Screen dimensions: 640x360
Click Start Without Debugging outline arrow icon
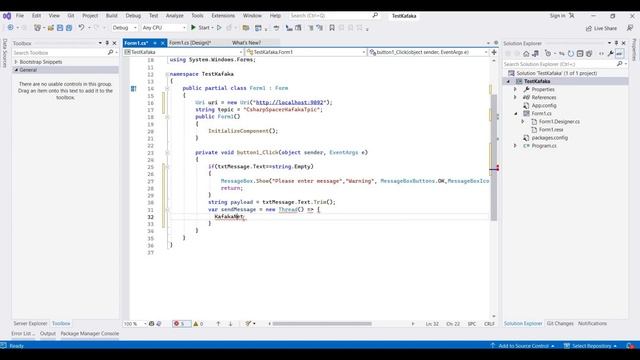tap(219, 28)
